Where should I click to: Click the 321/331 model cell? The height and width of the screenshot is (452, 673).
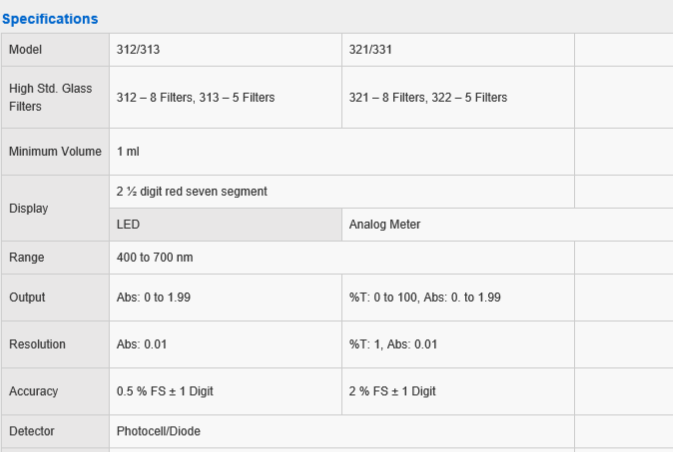[x=458, y=50]
